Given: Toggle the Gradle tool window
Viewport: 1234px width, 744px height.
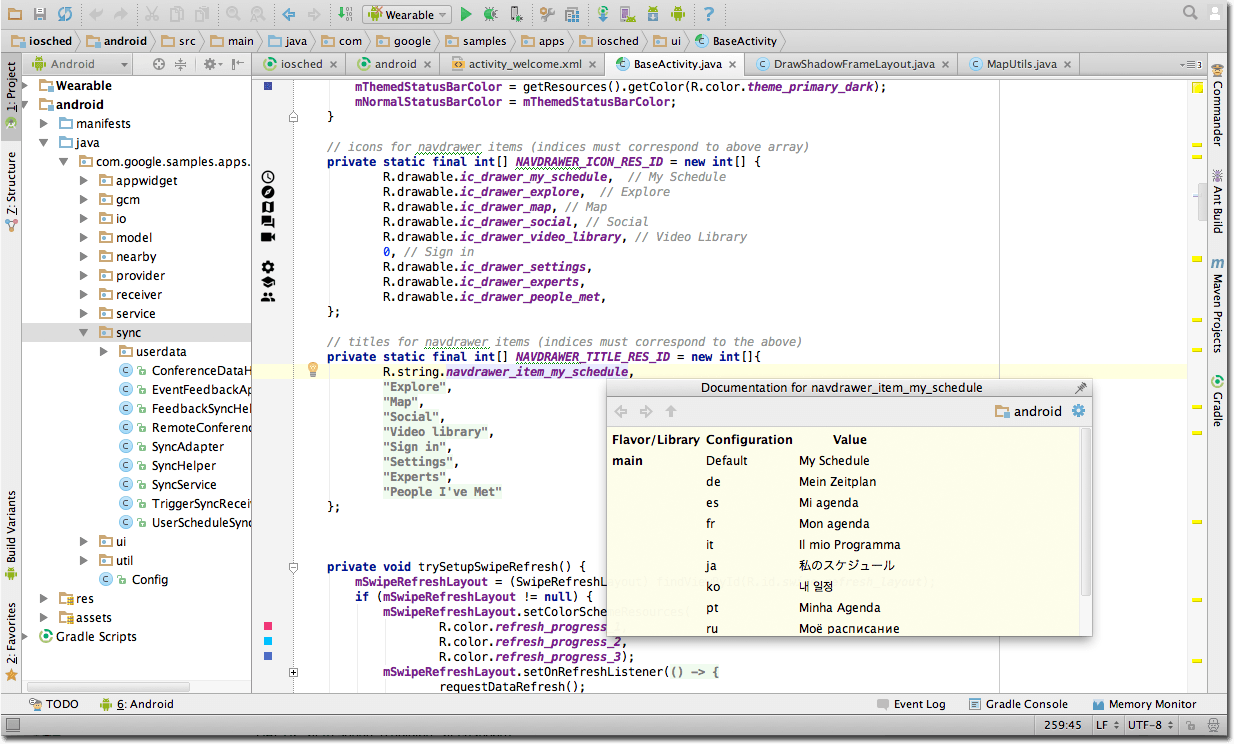Looking at the screenshot, I should [1218, 401].
